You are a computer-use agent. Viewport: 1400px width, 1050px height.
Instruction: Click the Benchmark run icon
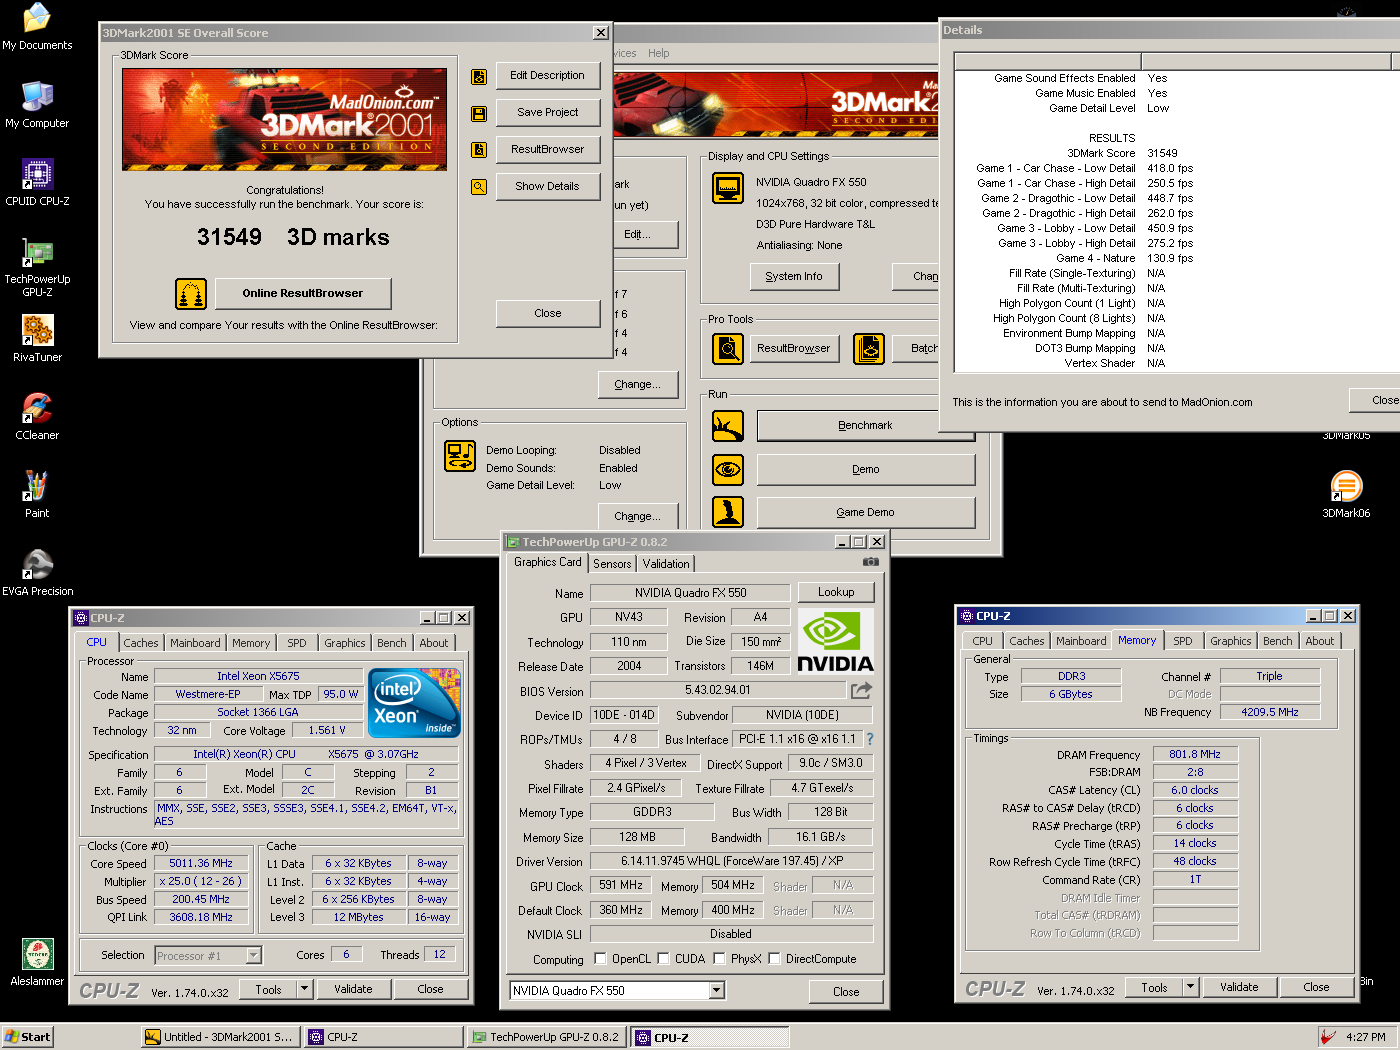click(728, 426)
